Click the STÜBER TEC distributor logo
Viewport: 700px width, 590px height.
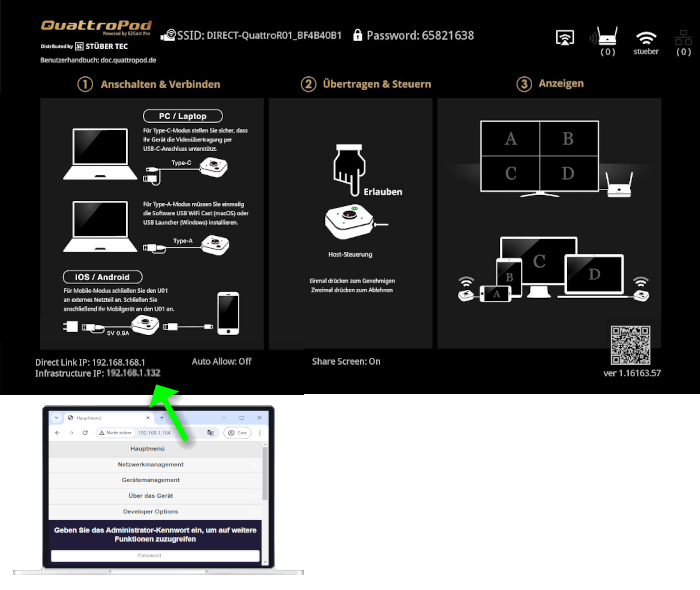pos(101,46)
